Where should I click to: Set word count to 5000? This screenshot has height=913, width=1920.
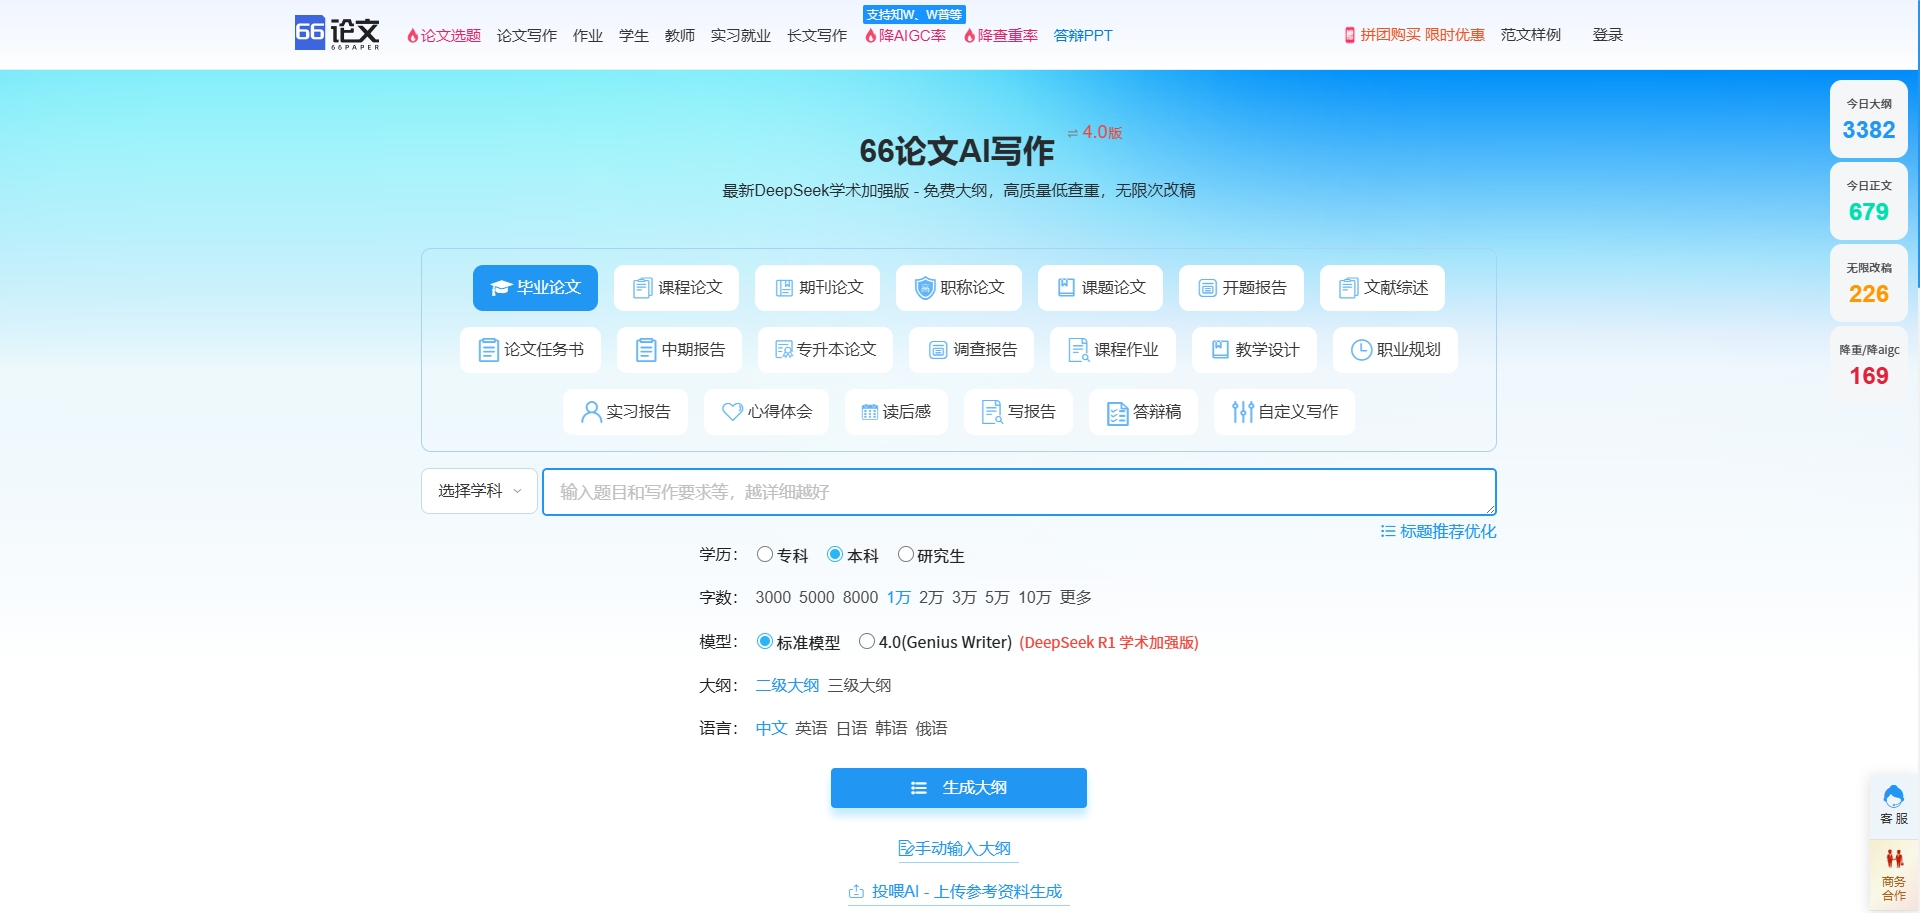(x=816, y=597)
